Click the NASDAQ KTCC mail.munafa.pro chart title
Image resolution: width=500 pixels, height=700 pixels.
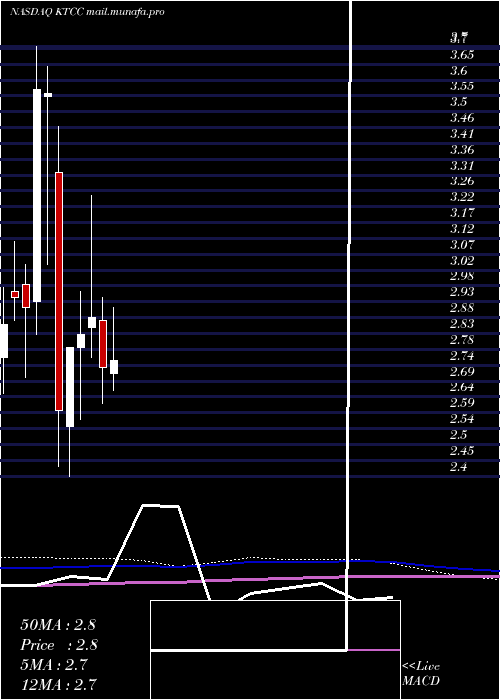tap(88, 12)
